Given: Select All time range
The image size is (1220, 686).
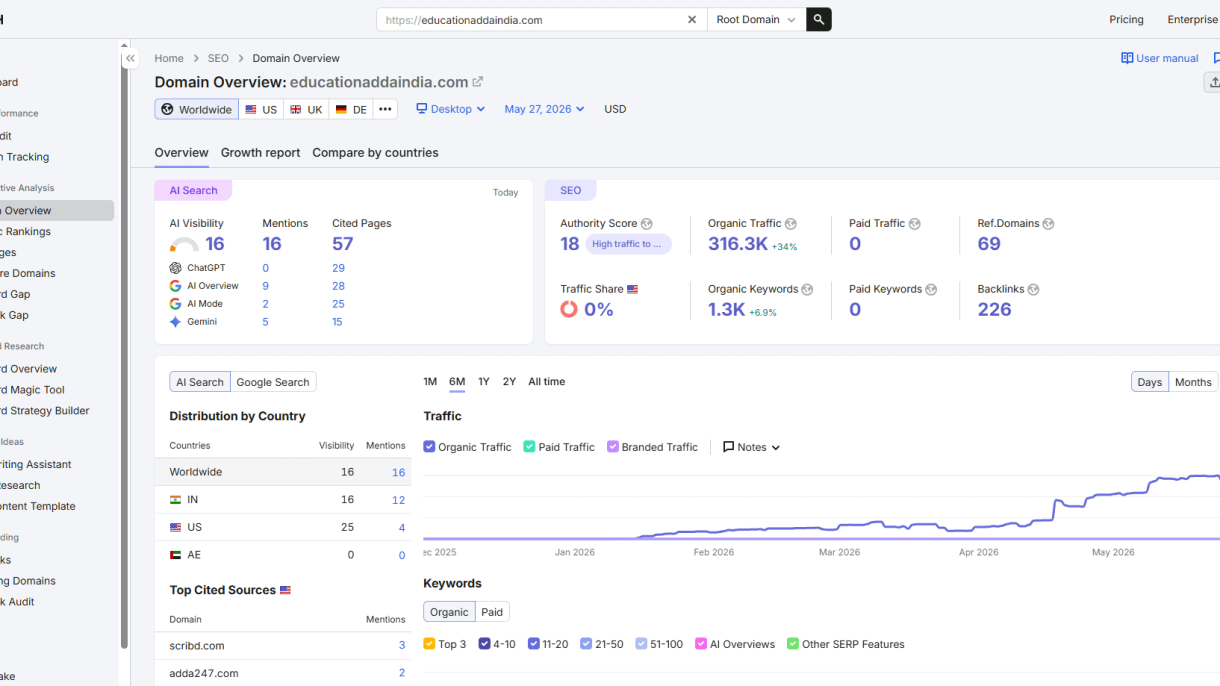Looking at the screenshot, I should point(546,382).
